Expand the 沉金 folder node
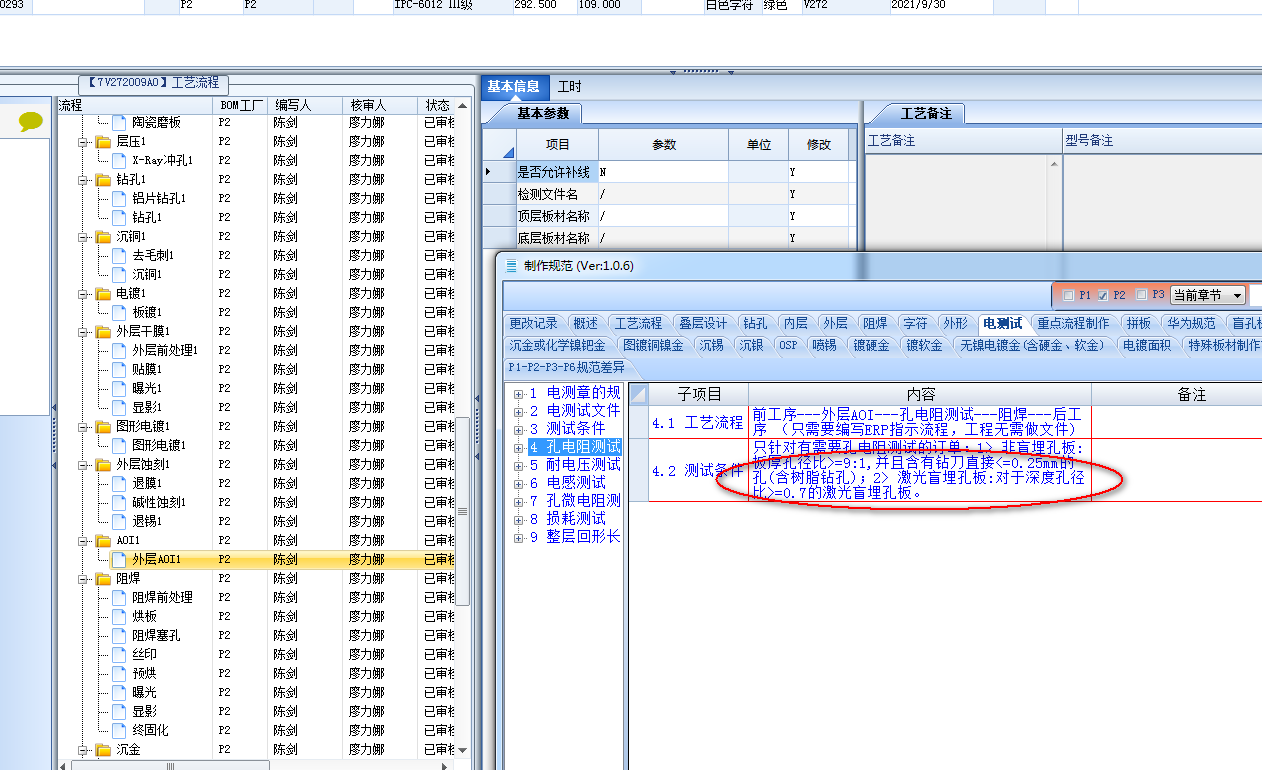 pos(84,750)
